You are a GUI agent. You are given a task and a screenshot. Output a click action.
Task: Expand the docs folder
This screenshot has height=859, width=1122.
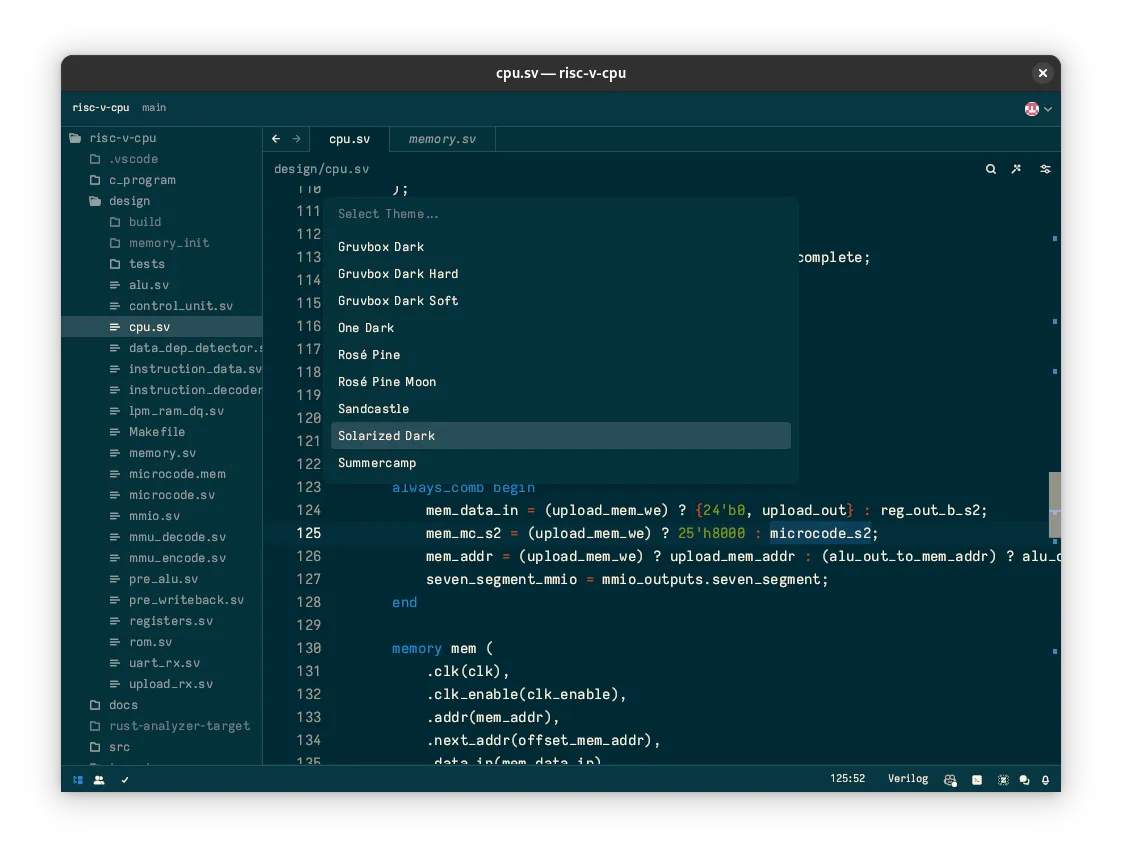122,705
